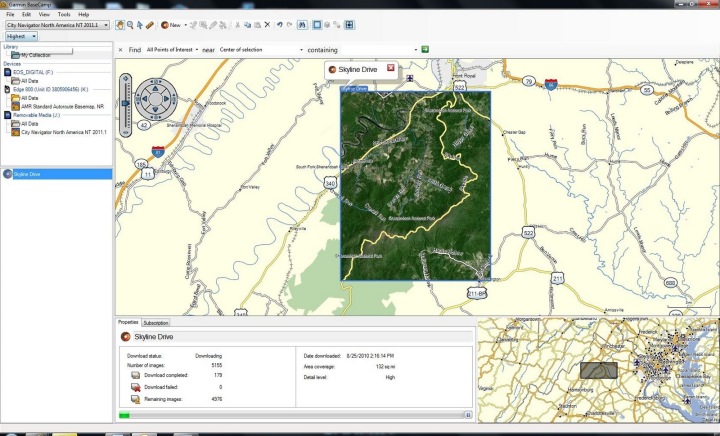Select Skyline Drive in the list
This screenshot has height=436, width=720.
click(x=28, y=173)
